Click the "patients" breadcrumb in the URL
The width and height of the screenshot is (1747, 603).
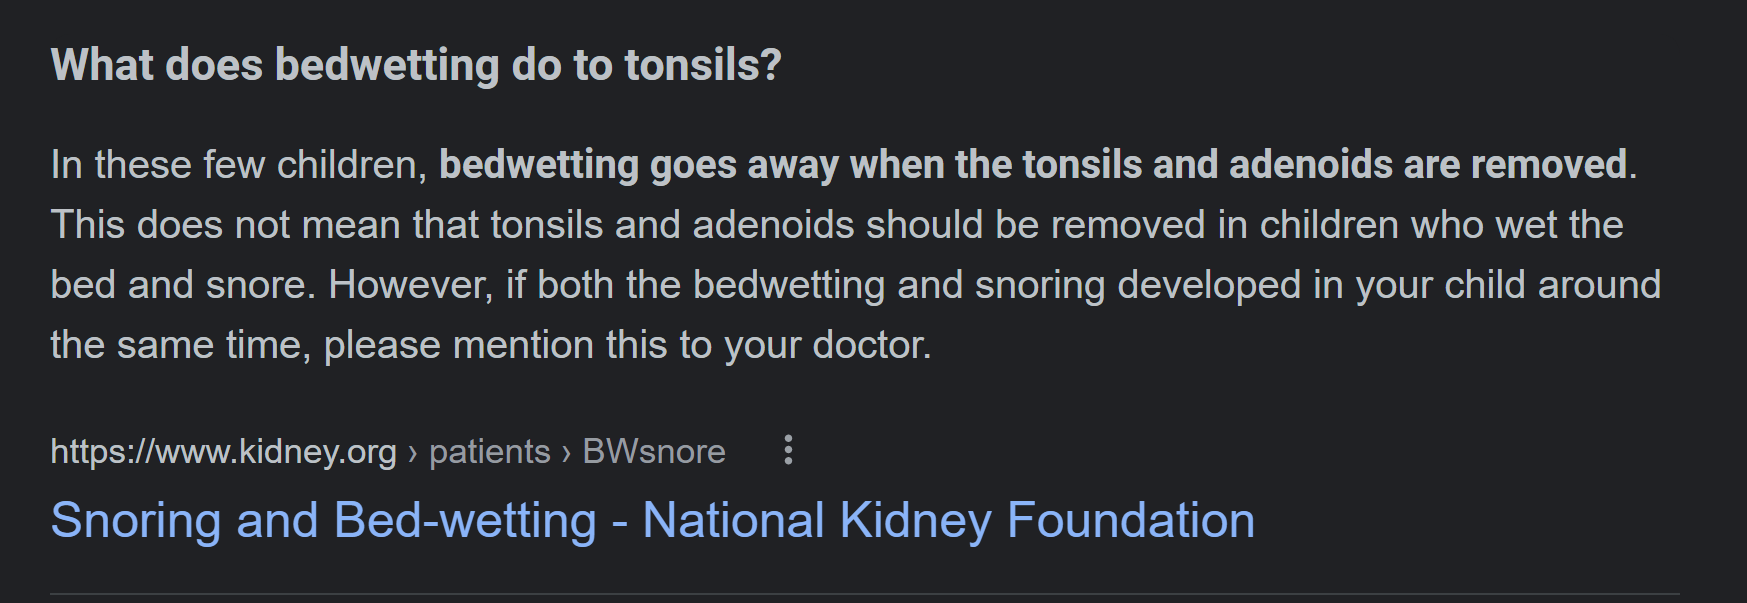(489, 452)
